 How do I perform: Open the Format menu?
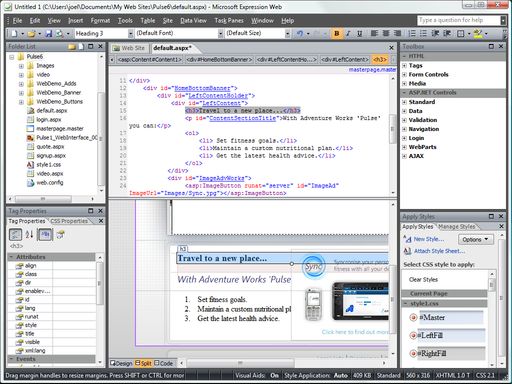[x=100, y=21]
